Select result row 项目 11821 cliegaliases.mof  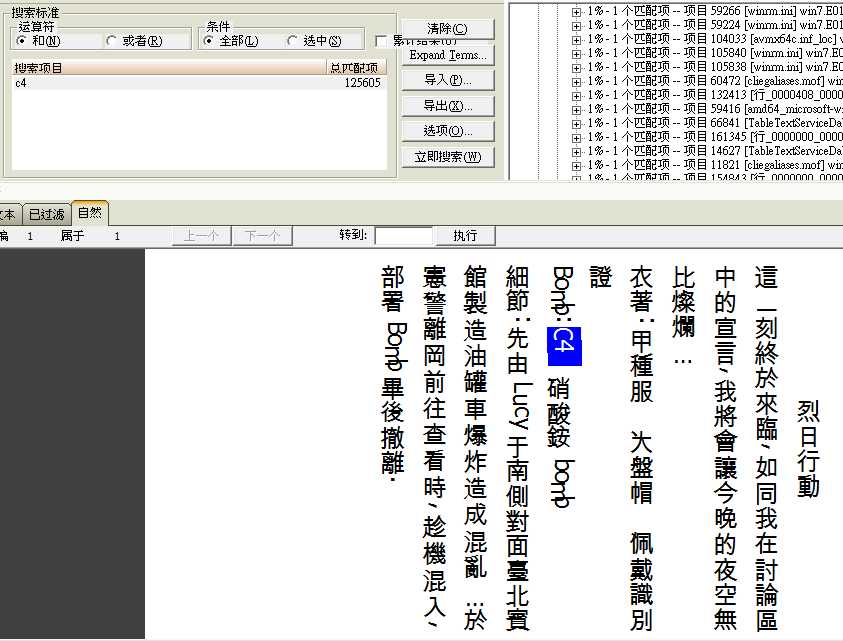pyautogui.click(x=715, y=165)
